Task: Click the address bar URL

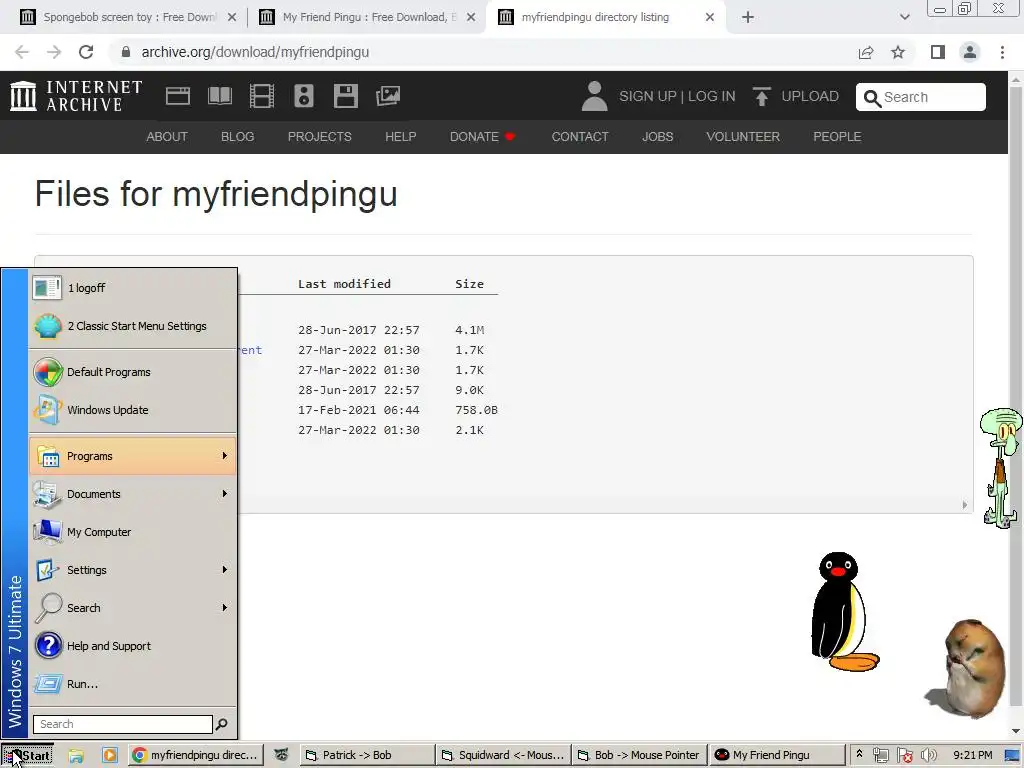Action: pos(255,52)
